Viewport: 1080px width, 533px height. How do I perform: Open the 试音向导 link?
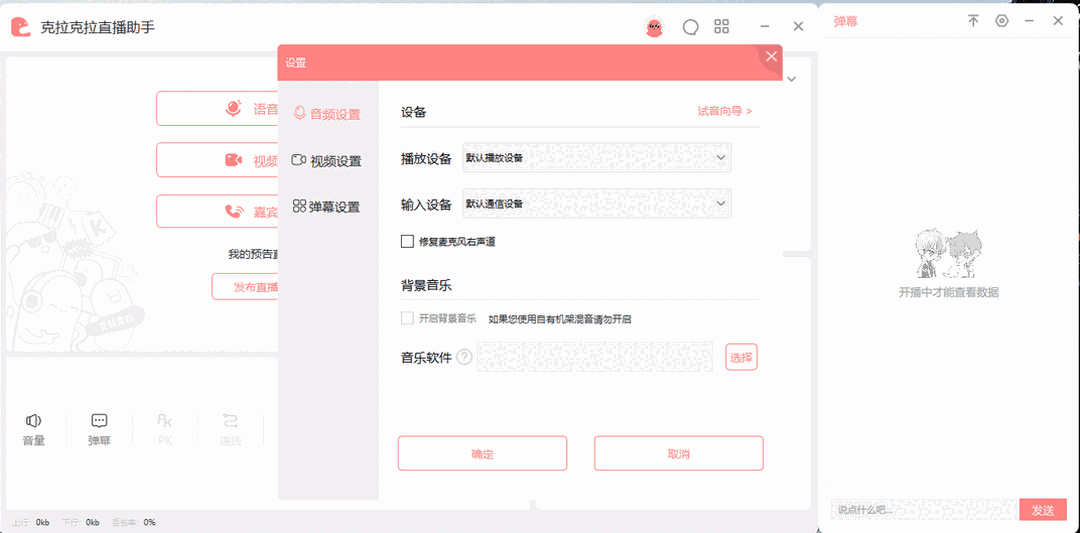725,111
